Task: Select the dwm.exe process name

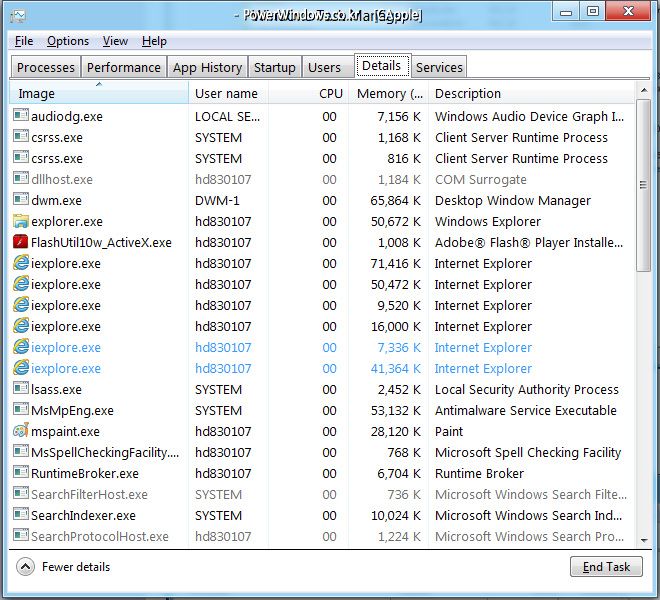Action: tap(56, 200)
